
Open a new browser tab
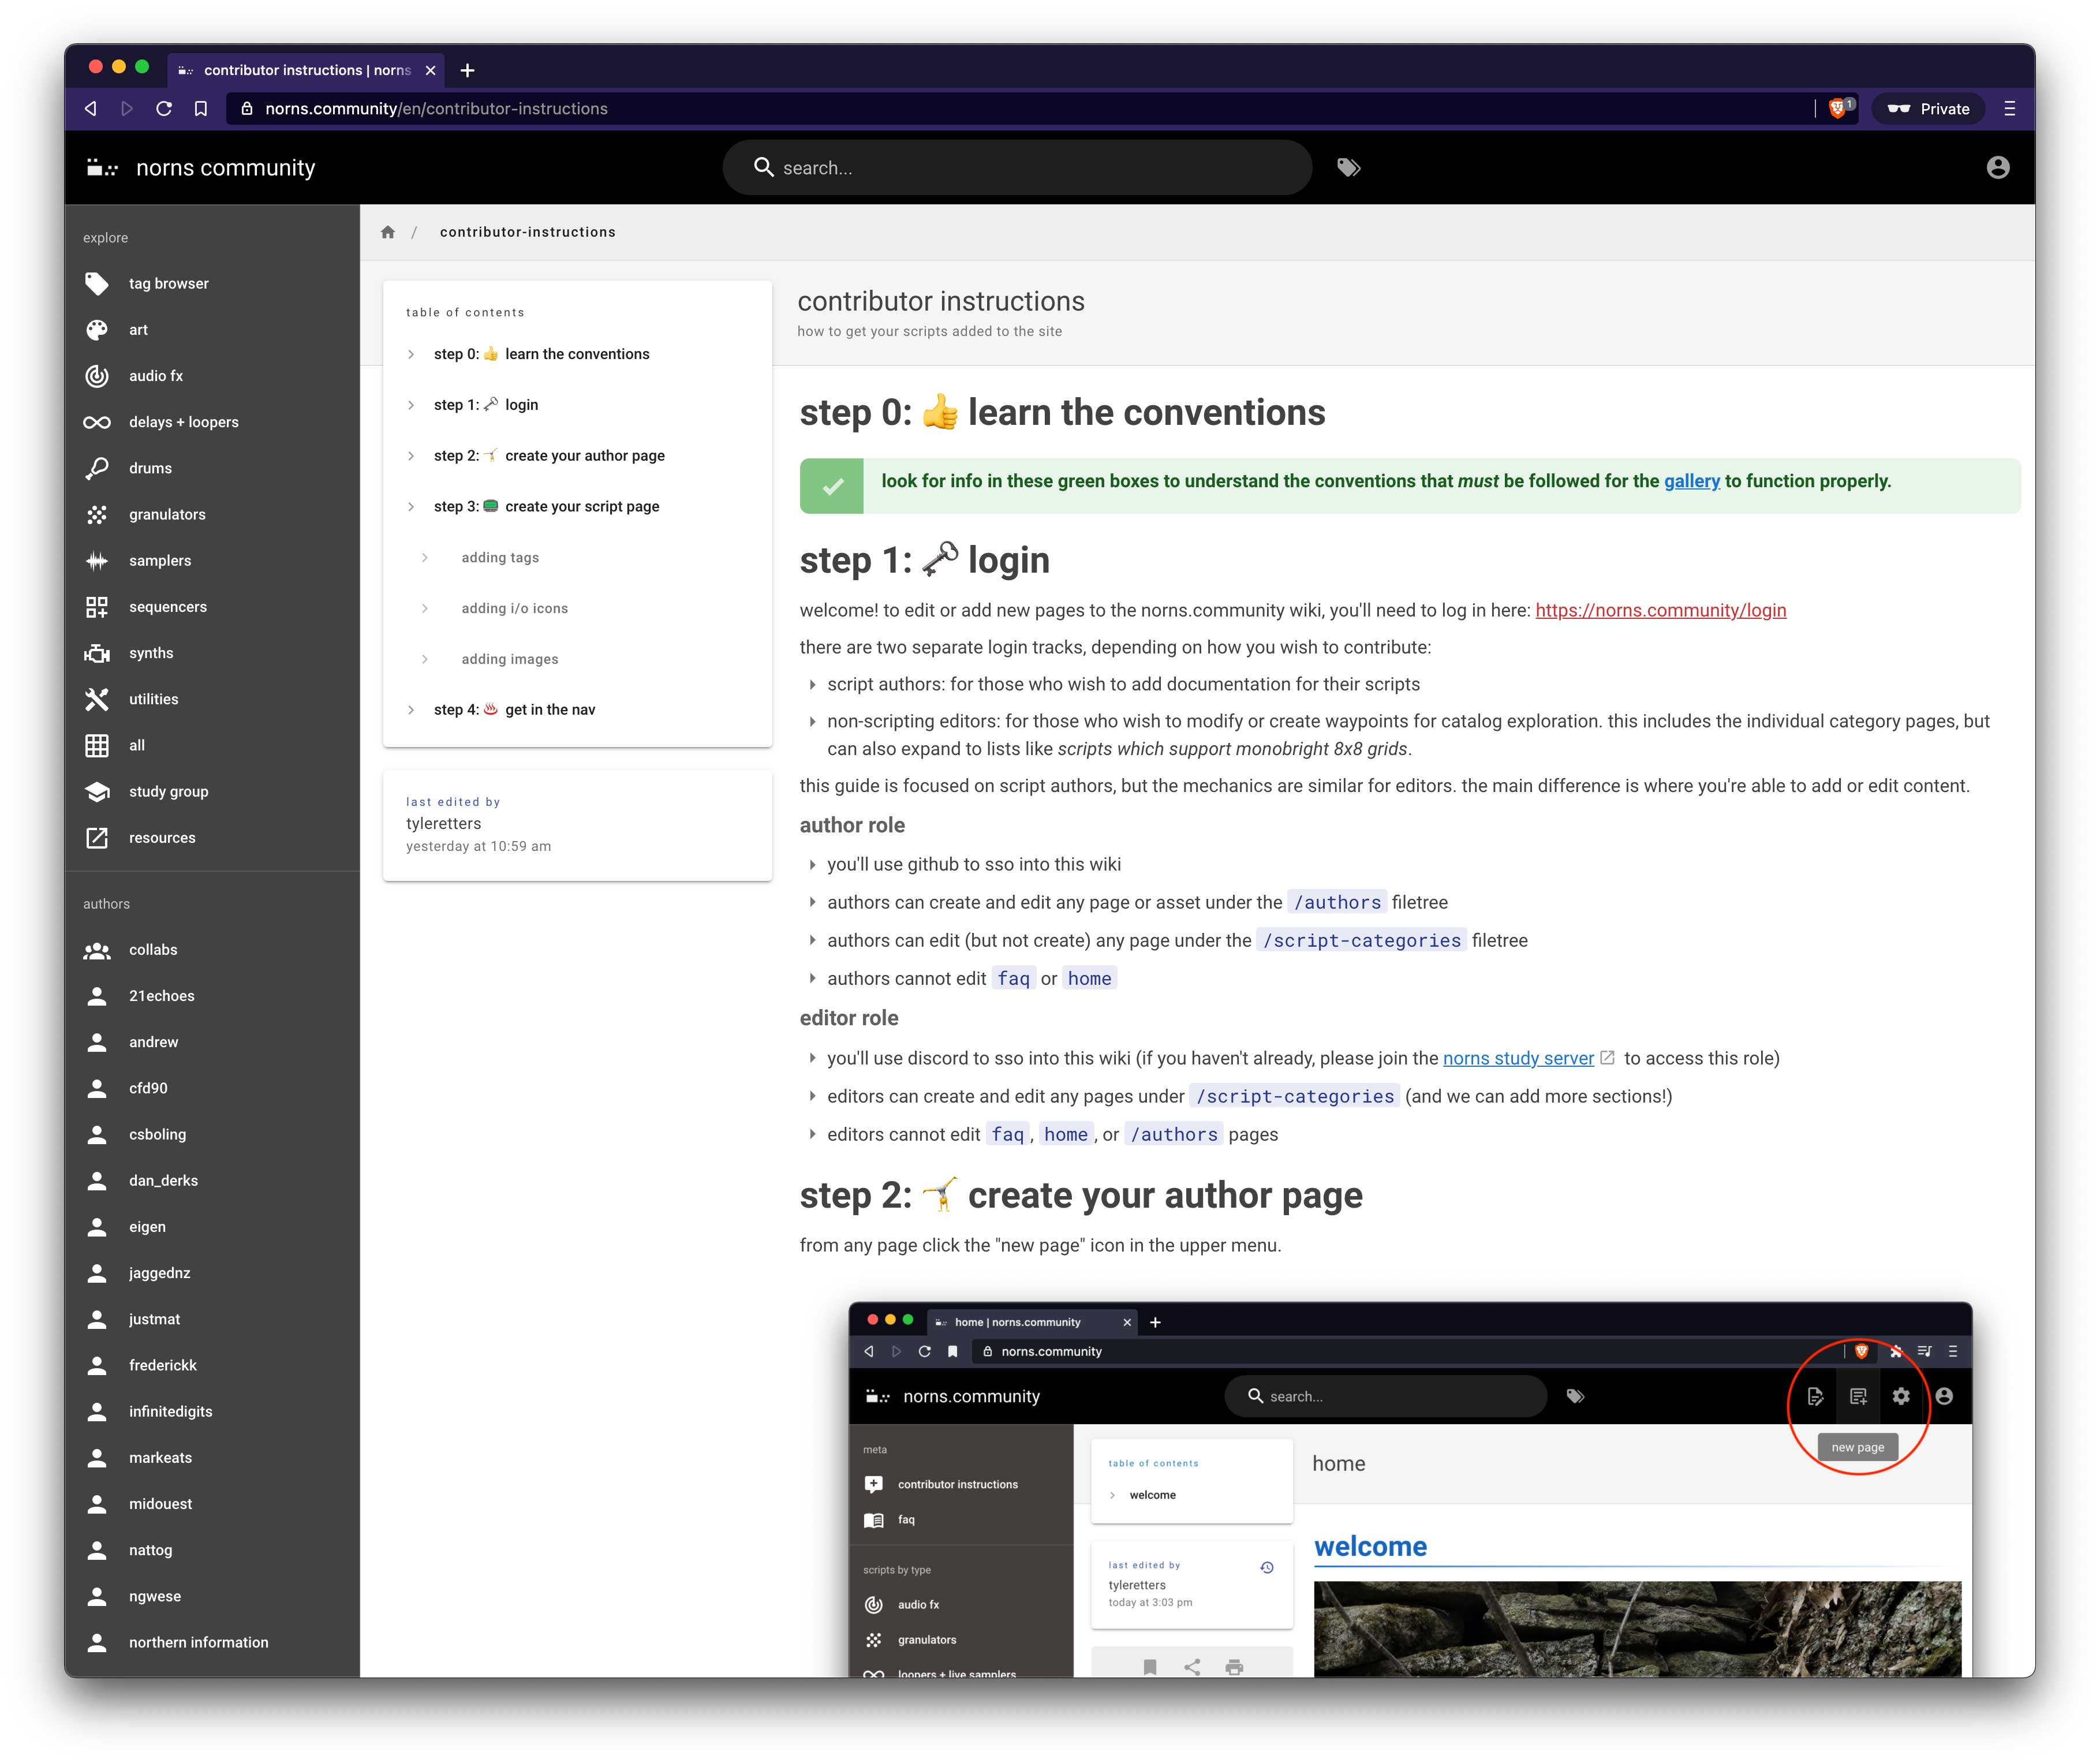(467, 70)
